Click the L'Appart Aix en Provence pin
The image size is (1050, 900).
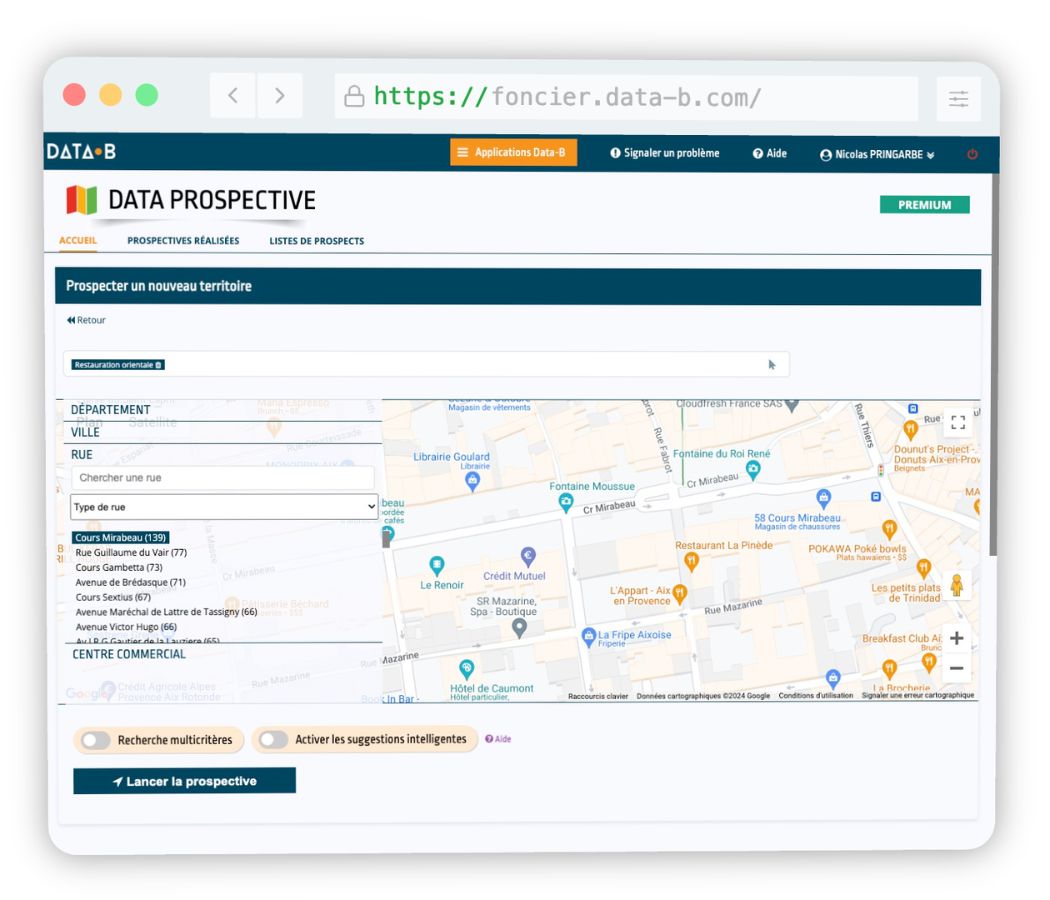point(680,594)
